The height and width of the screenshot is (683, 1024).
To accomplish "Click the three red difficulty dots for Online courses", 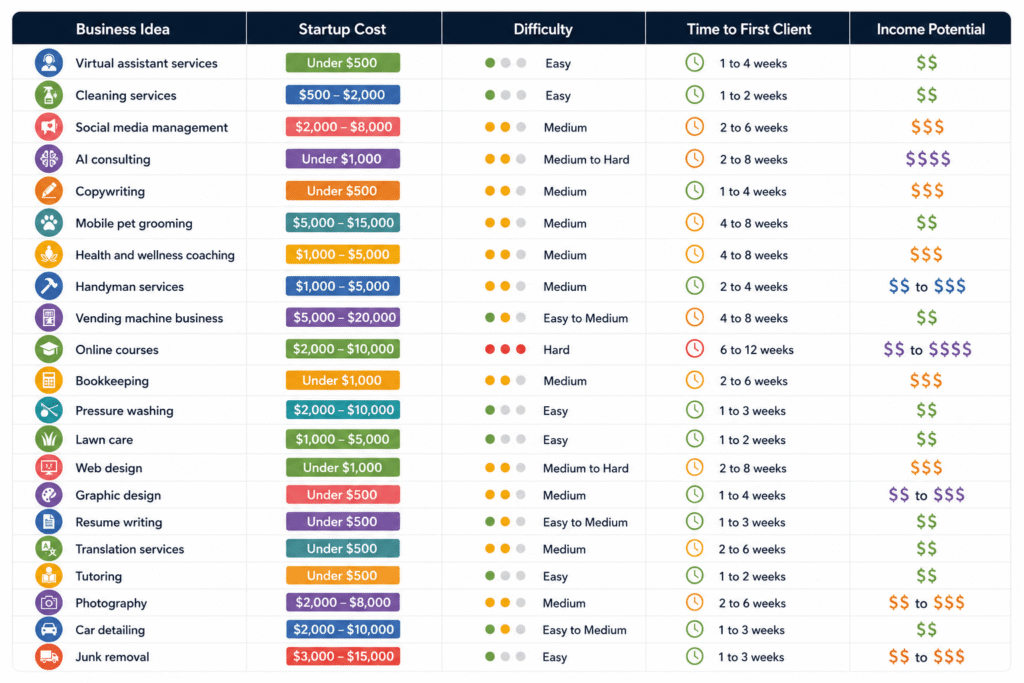I will coord(505,349).
